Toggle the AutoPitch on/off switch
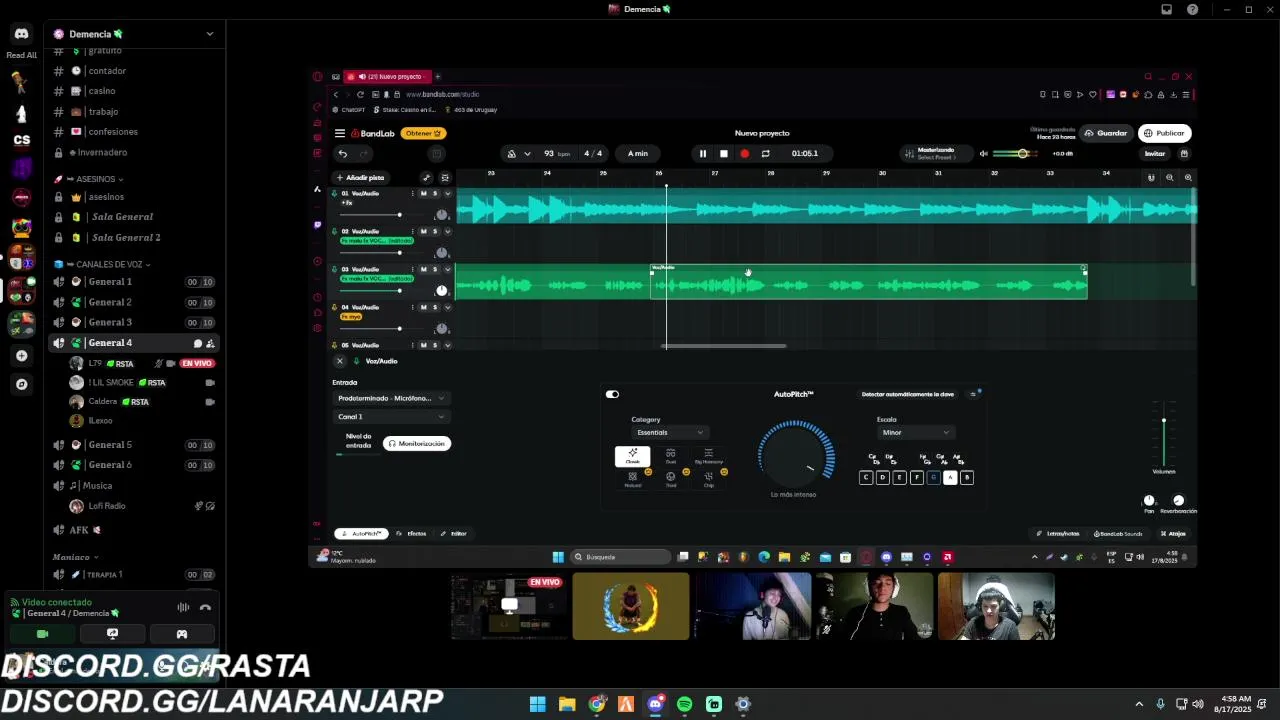The width and height of the screenshot is (1280, 720). click(612, 394)
